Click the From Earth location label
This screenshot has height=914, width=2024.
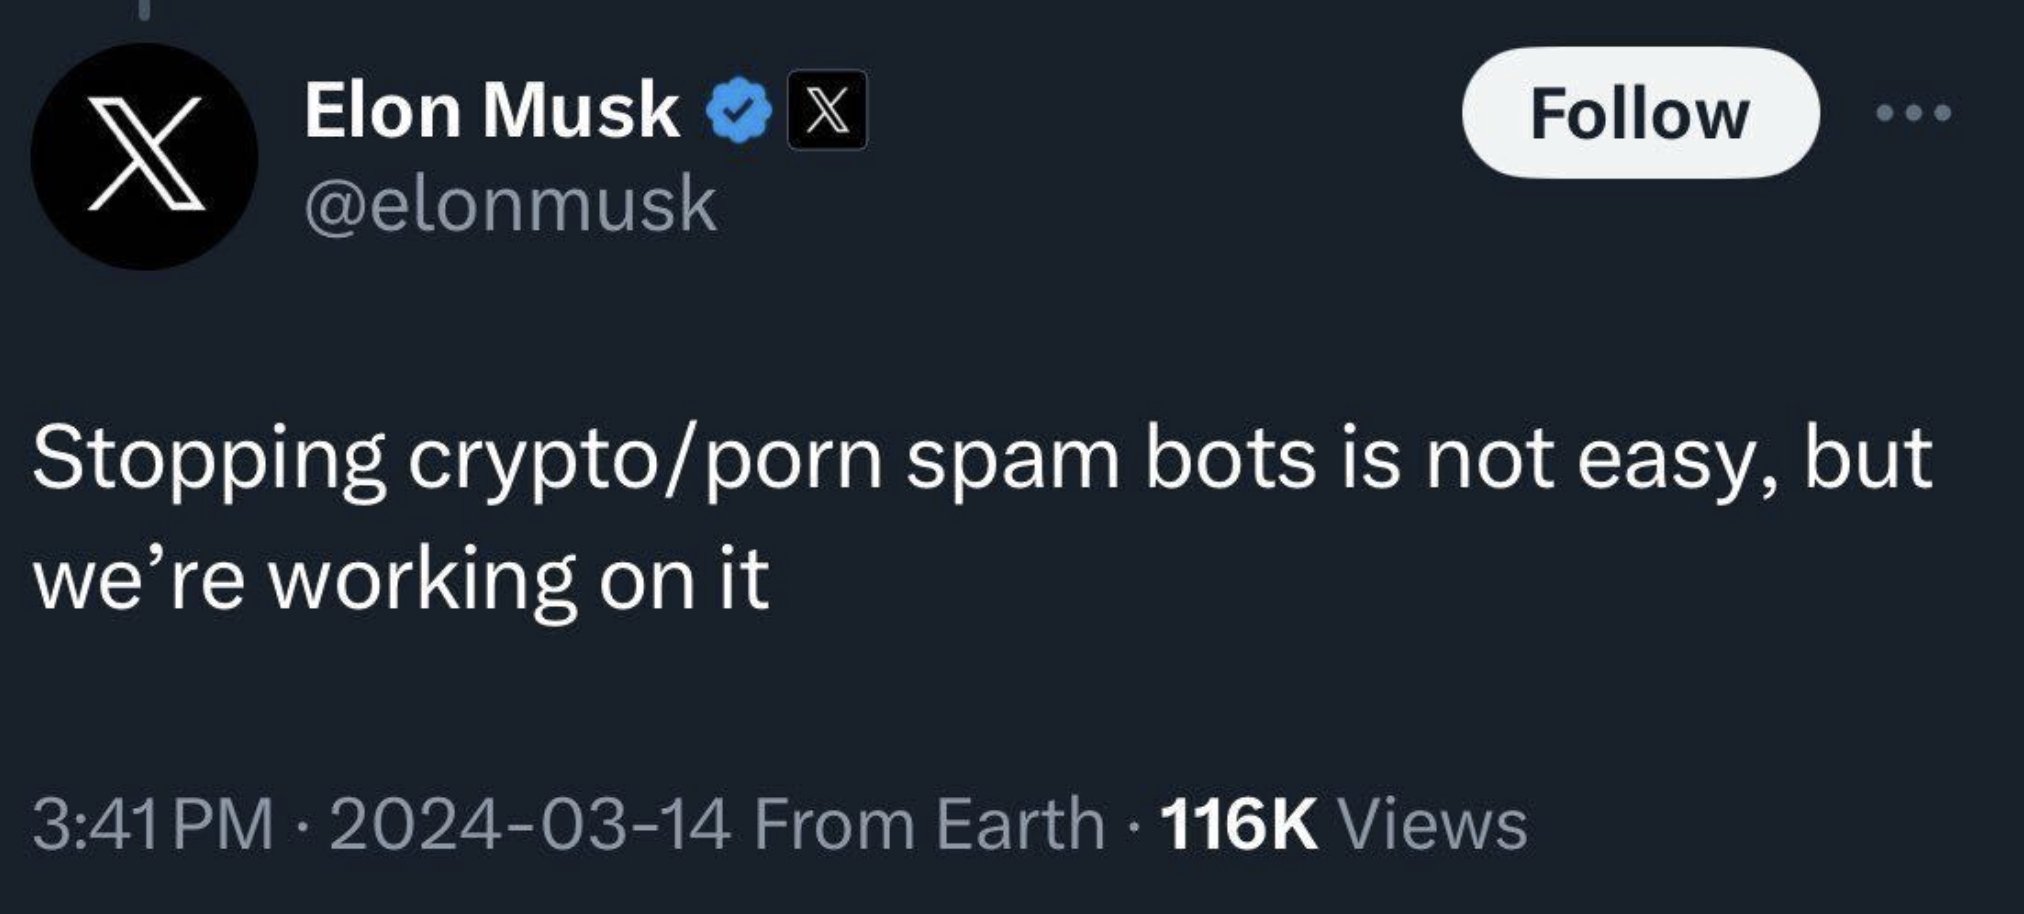929,823
